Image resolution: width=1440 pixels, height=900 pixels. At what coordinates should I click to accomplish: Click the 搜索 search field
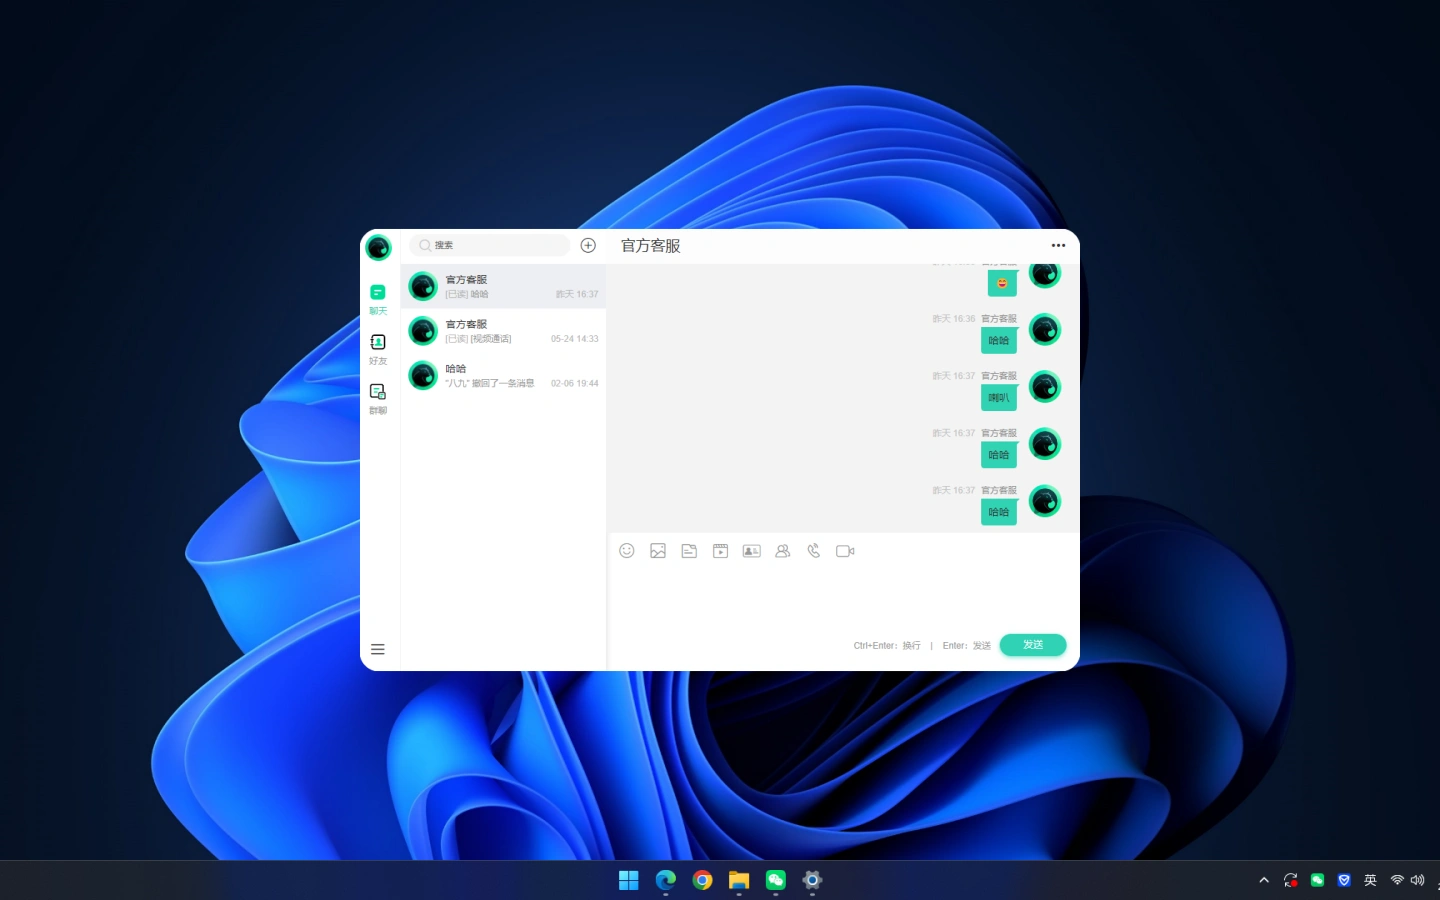(490, 245)
